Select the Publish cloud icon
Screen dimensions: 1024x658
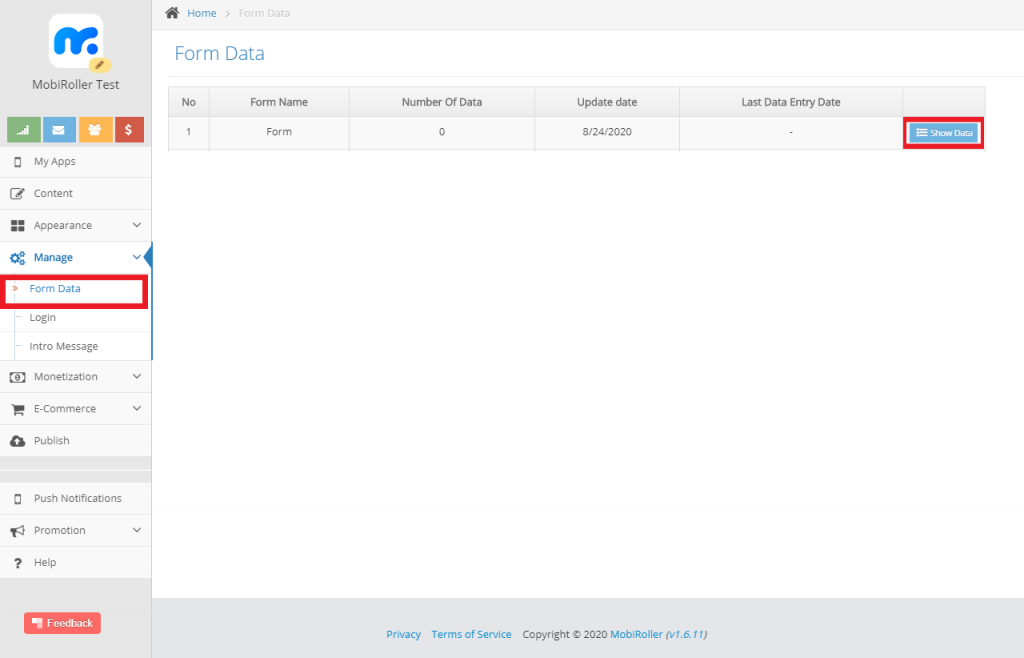tap(17, 440)
